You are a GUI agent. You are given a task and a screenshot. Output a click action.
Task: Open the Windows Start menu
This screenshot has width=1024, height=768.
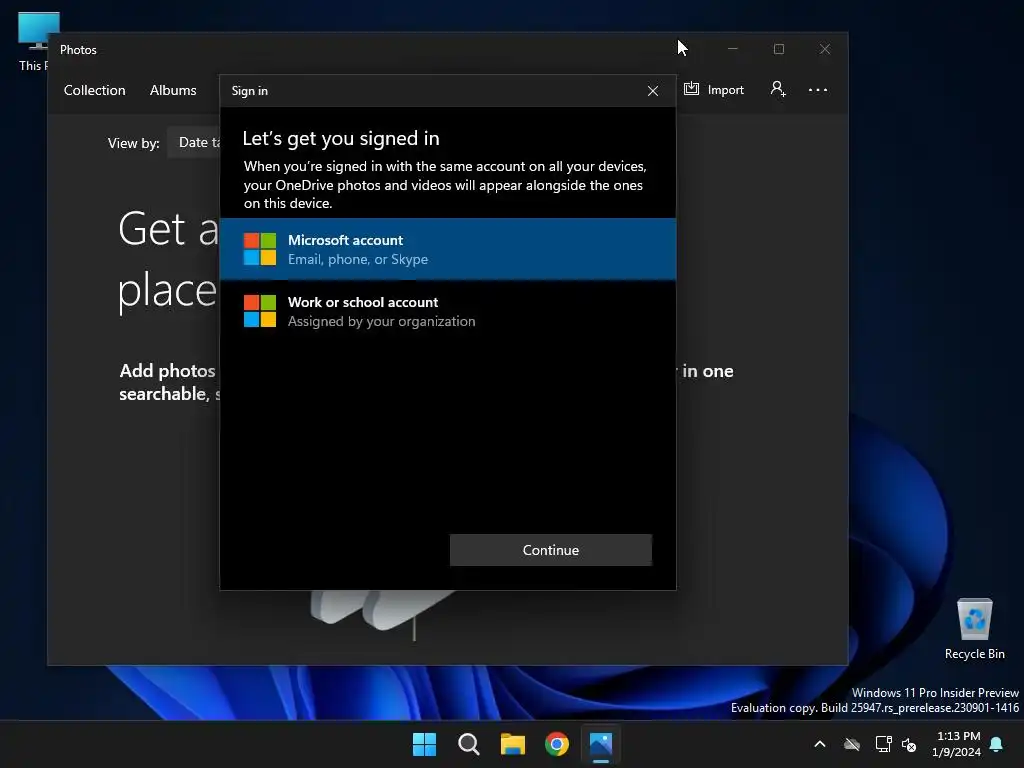[424, 744]
